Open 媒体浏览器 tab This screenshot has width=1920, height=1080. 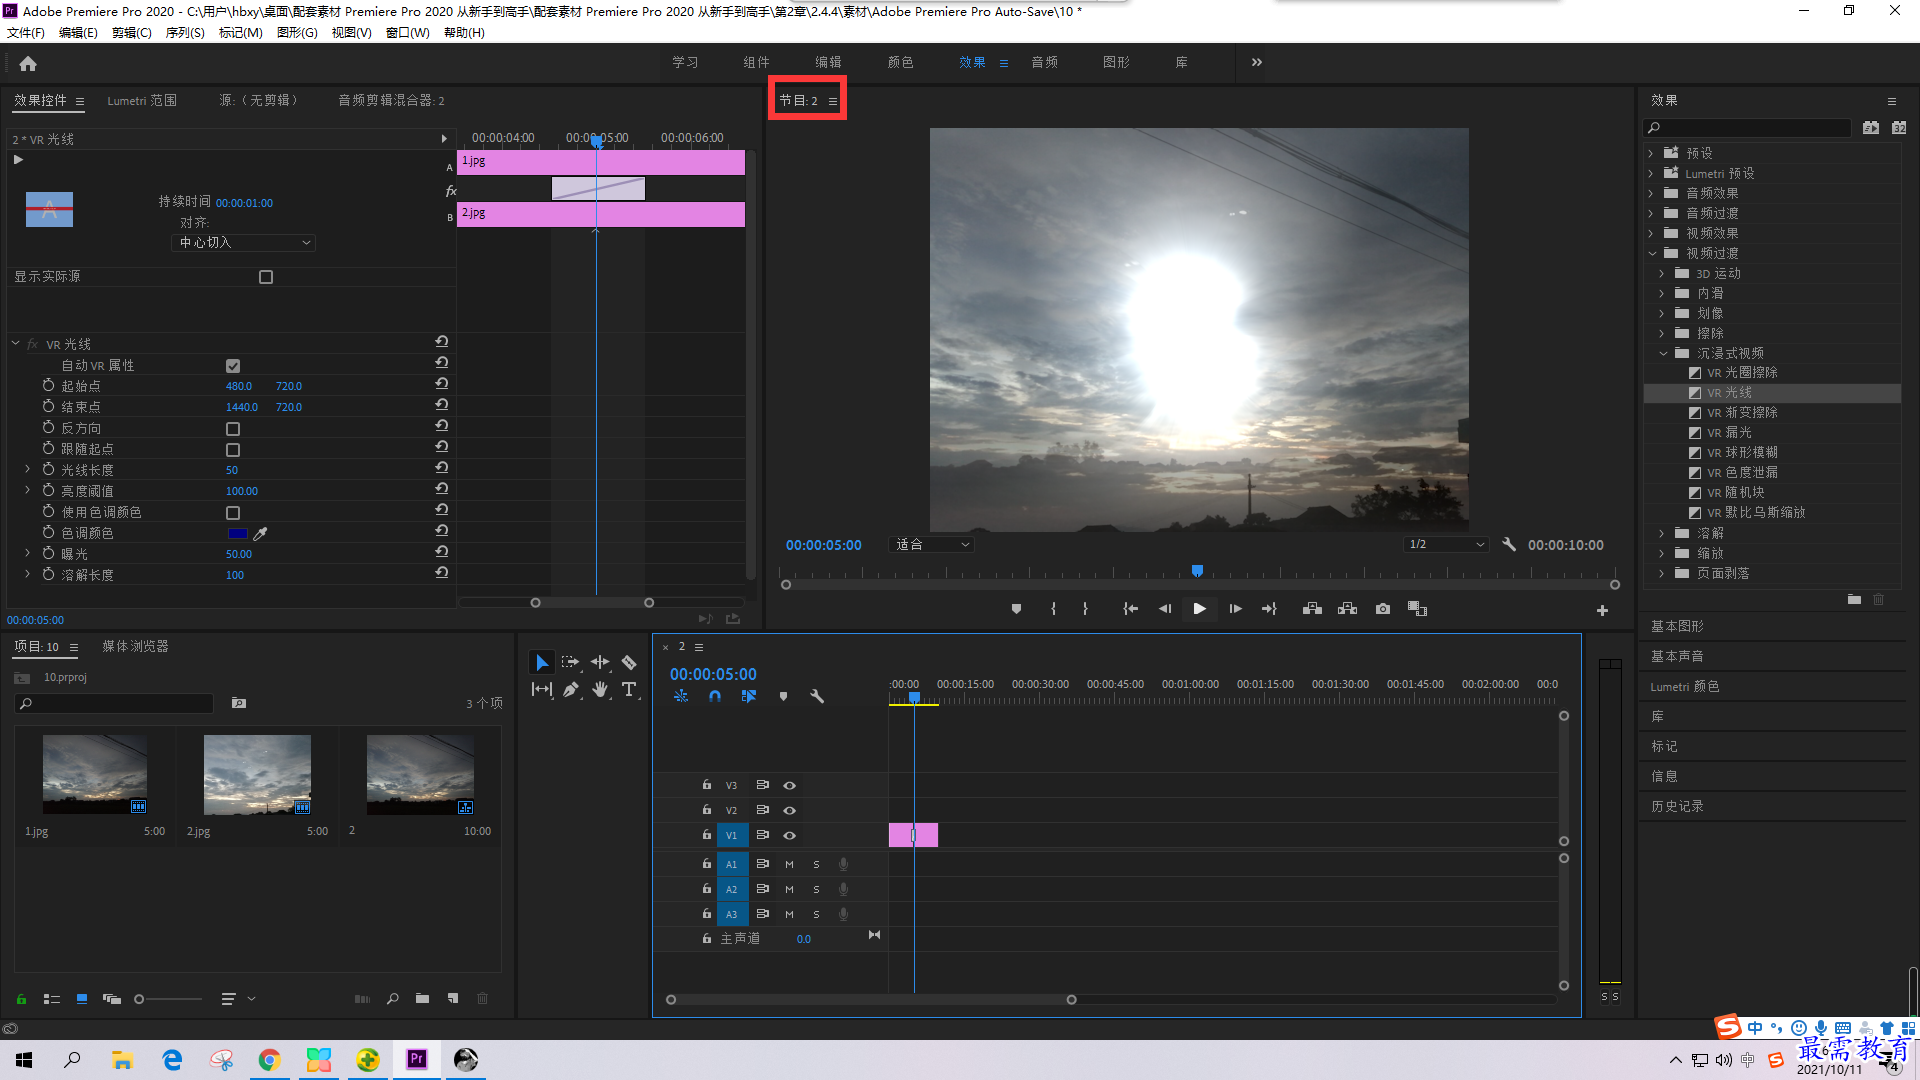[x=135, y=646]
